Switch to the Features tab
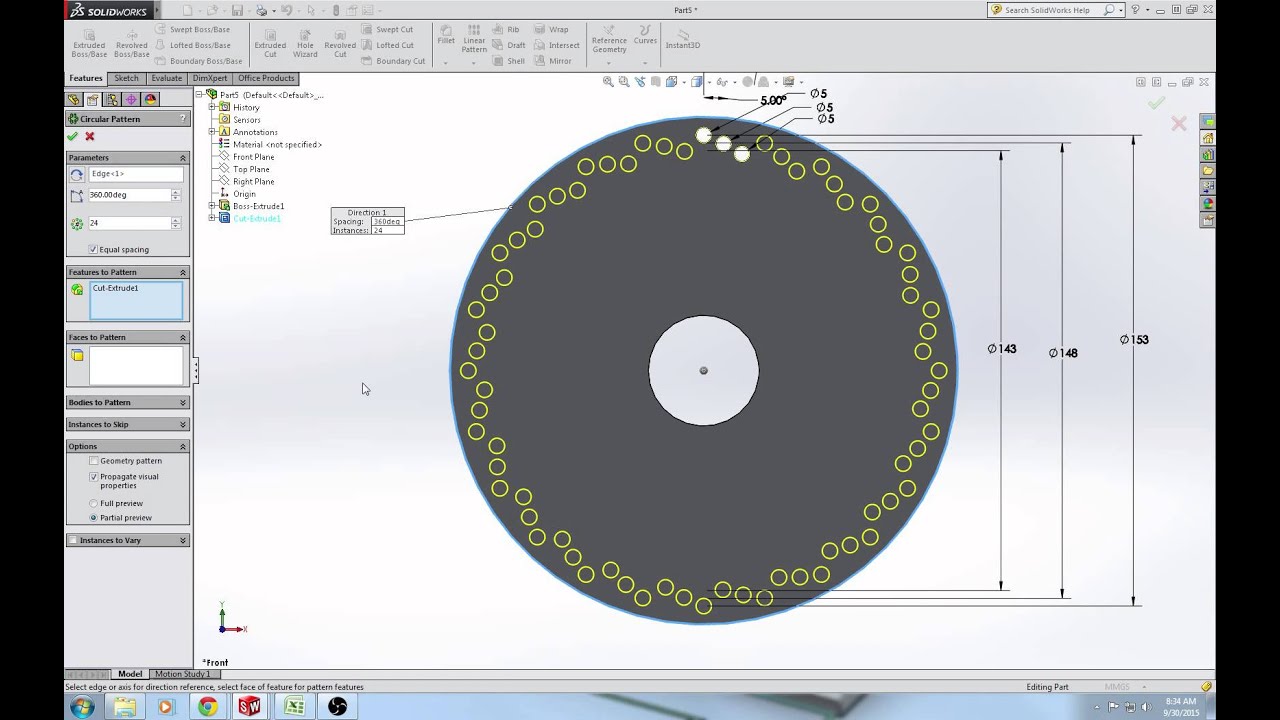The height and width of the screenshot is (720, 1280). 86,78
